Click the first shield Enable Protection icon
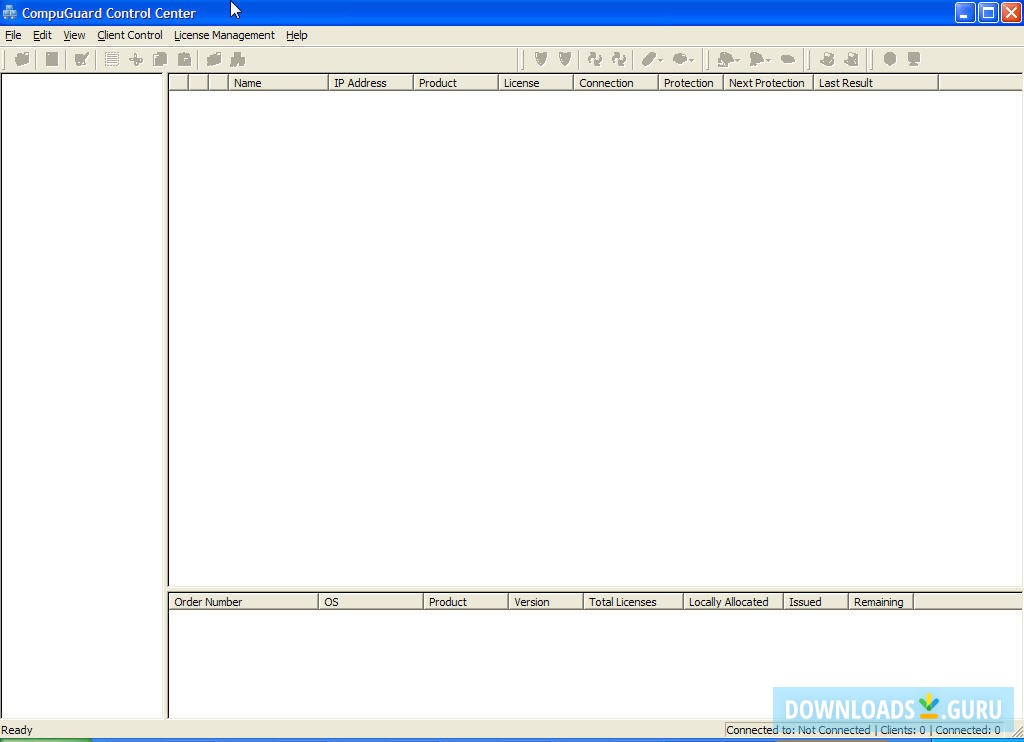This screenshot has width=1024, height=742. click(x=540, y=59)
